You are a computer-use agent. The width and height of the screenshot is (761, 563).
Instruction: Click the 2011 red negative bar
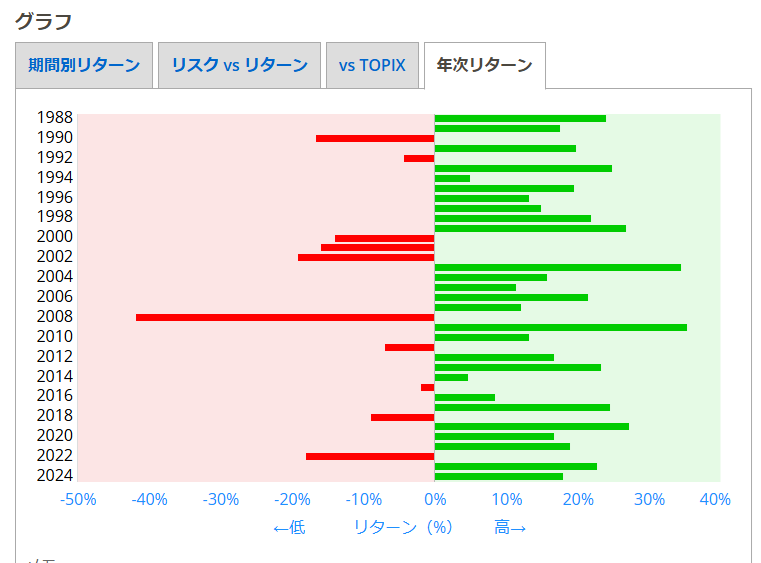point(409,347)
